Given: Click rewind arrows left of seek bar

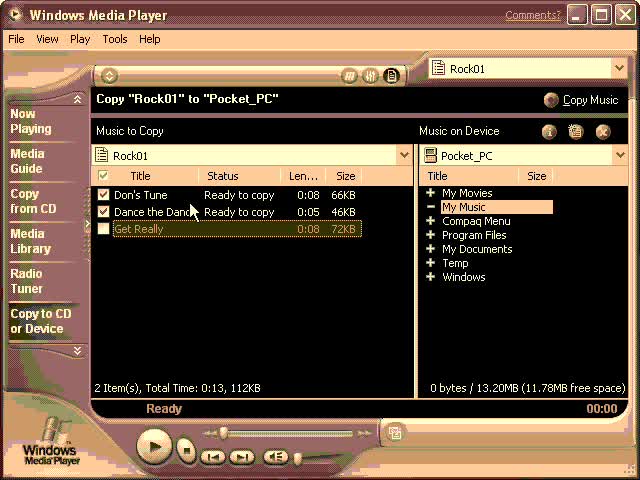Looking at the screenshot, I should tap(210, 433).
